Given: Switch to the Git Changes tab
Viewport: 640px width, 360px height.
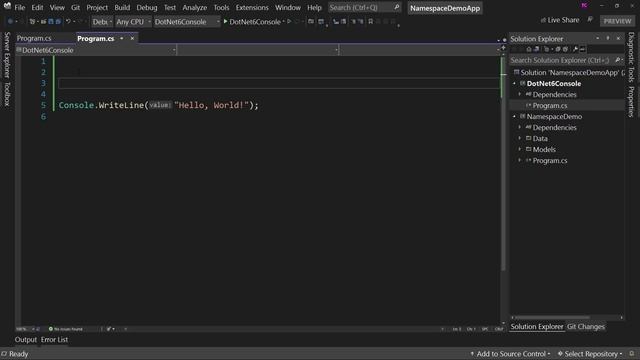Looking at the screenshot, I should coord(586,327).
